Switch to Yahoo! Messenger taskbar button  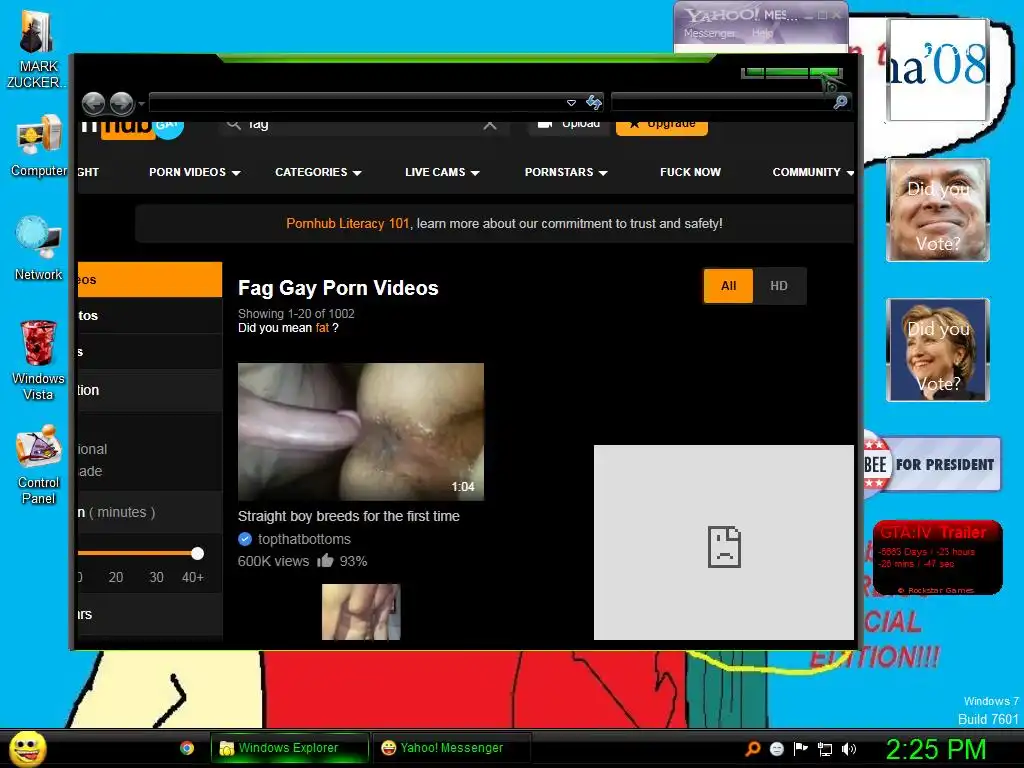pyautogui.click(x=451, y=748)
